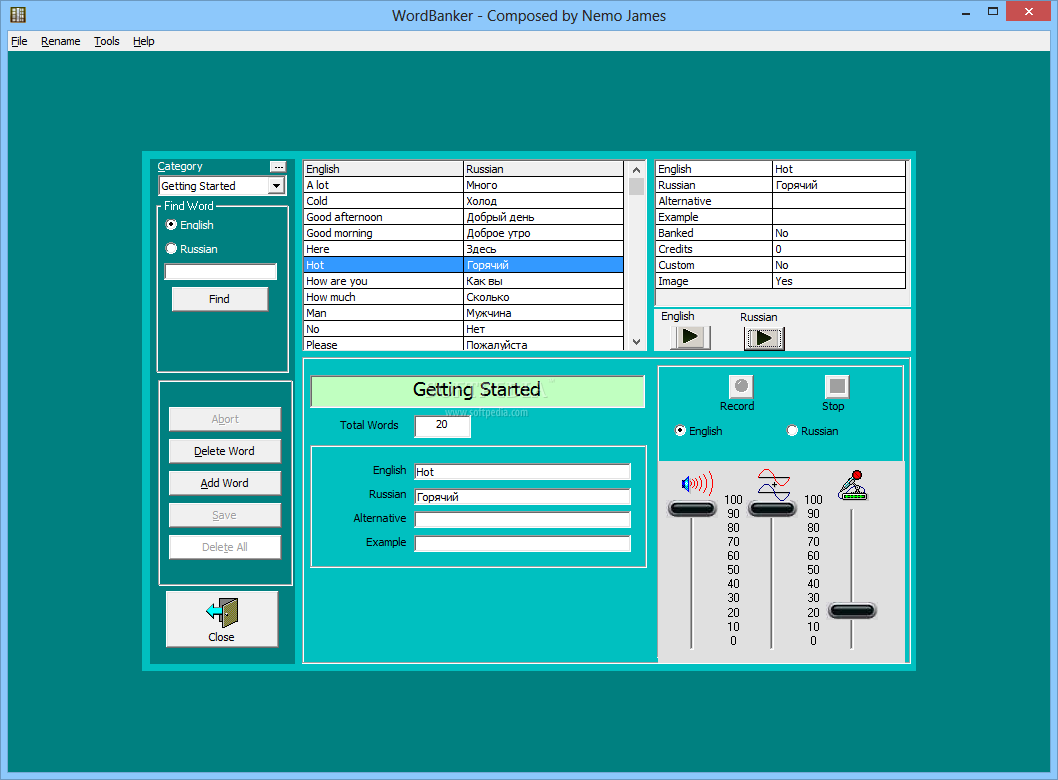
Task: Select the 'Good morning' word row
Action: 463,233
